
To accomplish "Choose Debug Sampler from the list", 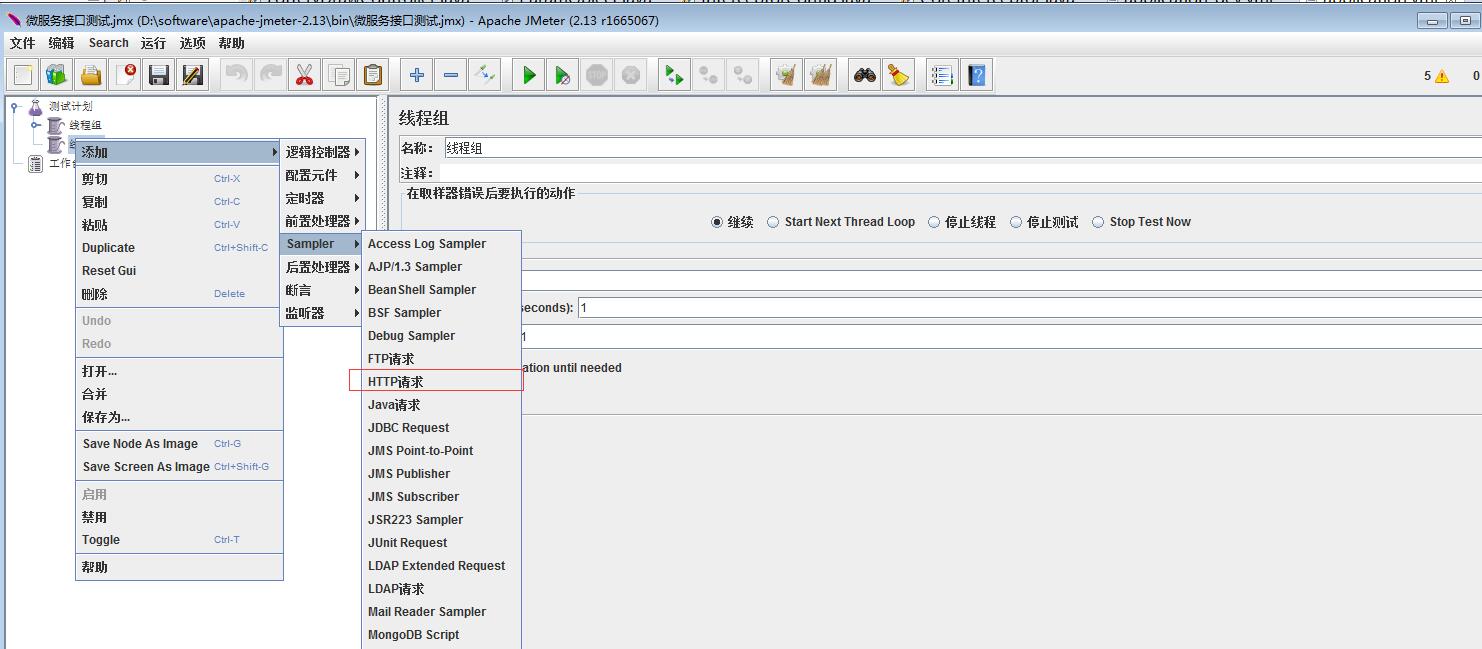I will click(x=442, y=336).
